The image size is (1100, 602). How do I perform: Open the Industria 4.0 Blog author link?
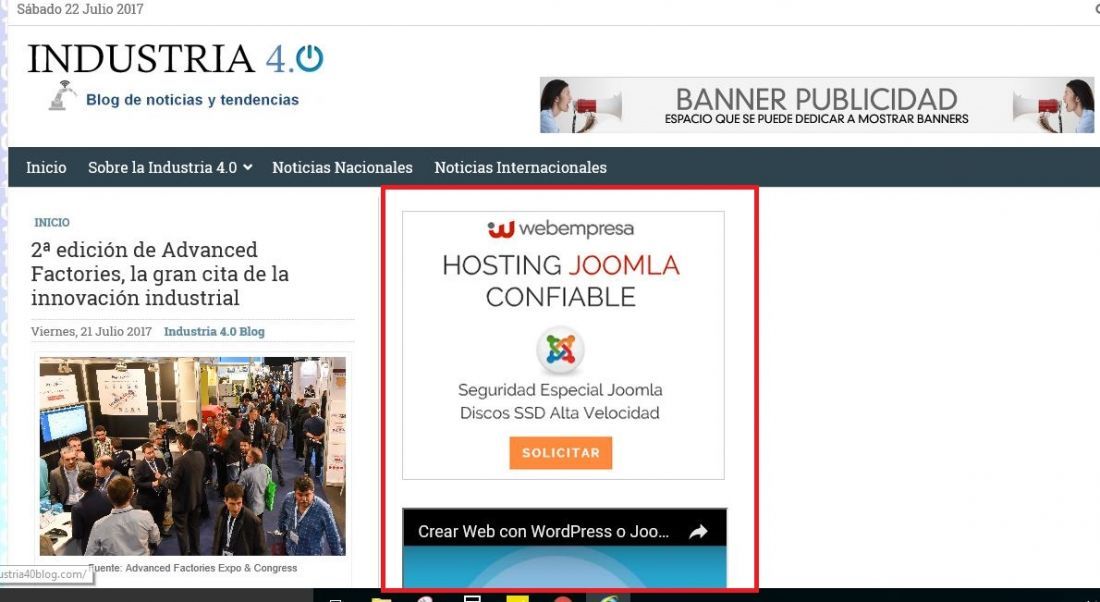tap(214, 331)
